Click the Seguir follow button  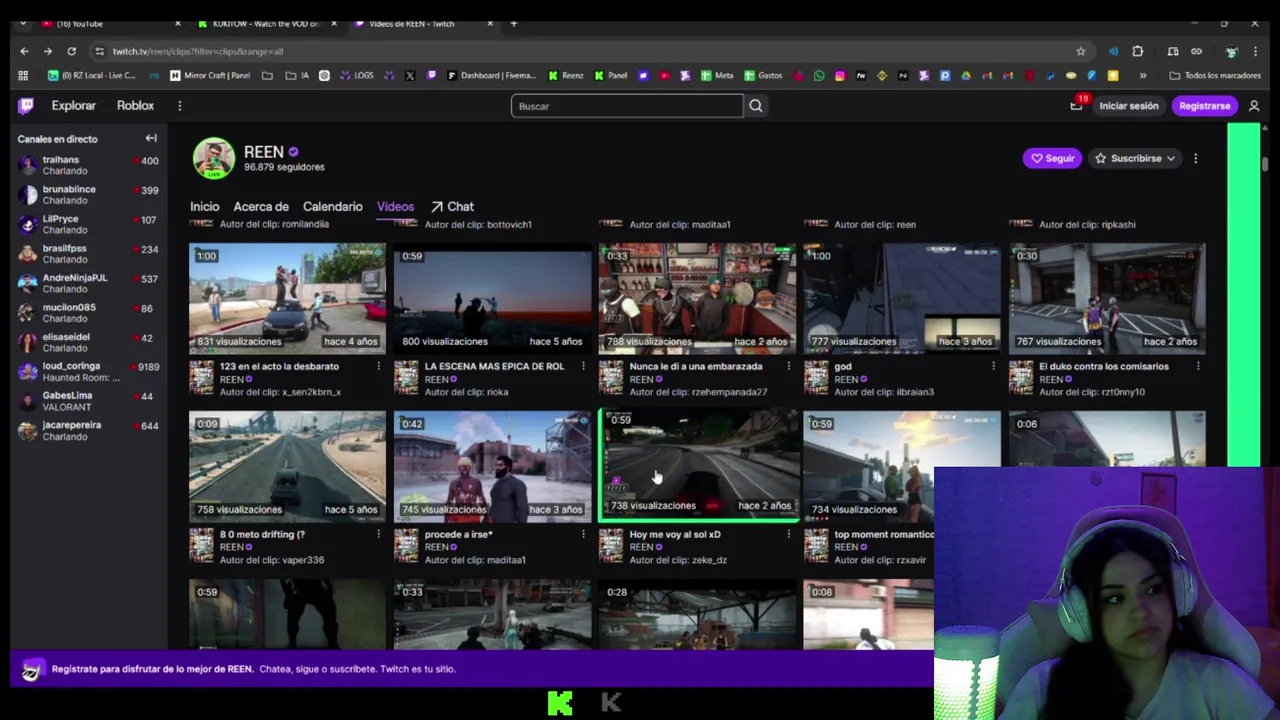[1052, 158]
